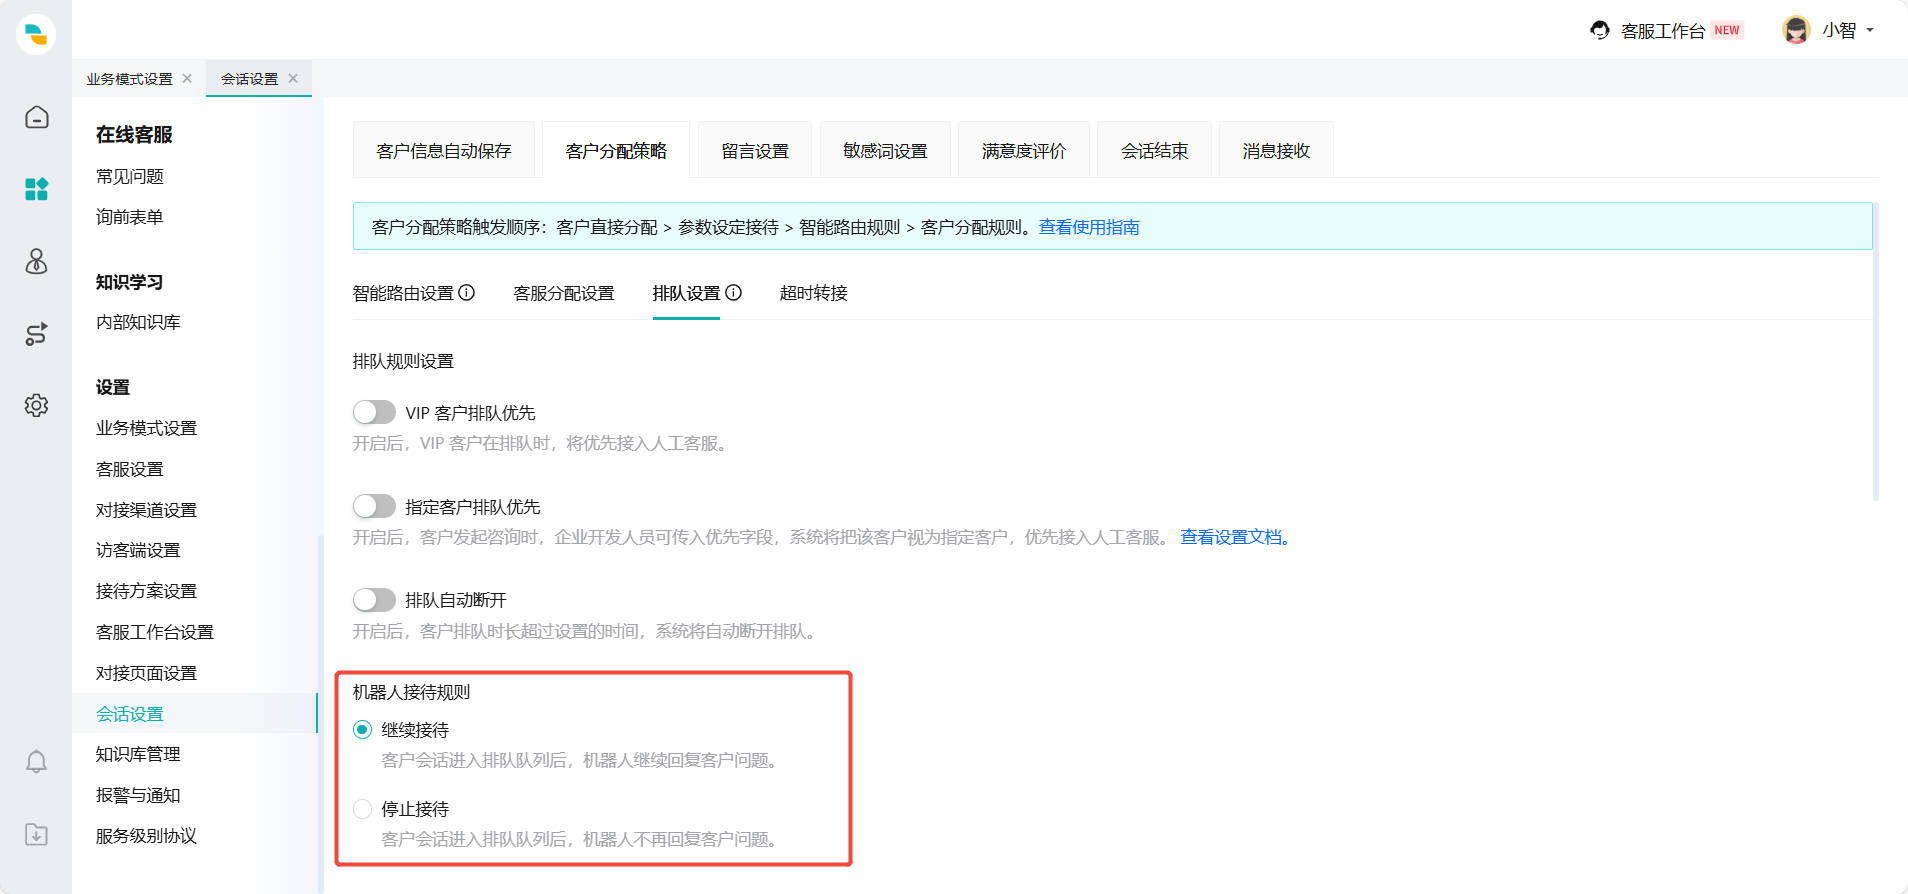Open the 消息接收 tab
Image resolution: width=1908 pixels, height=894 pixels.
(x=1276, y=150)
